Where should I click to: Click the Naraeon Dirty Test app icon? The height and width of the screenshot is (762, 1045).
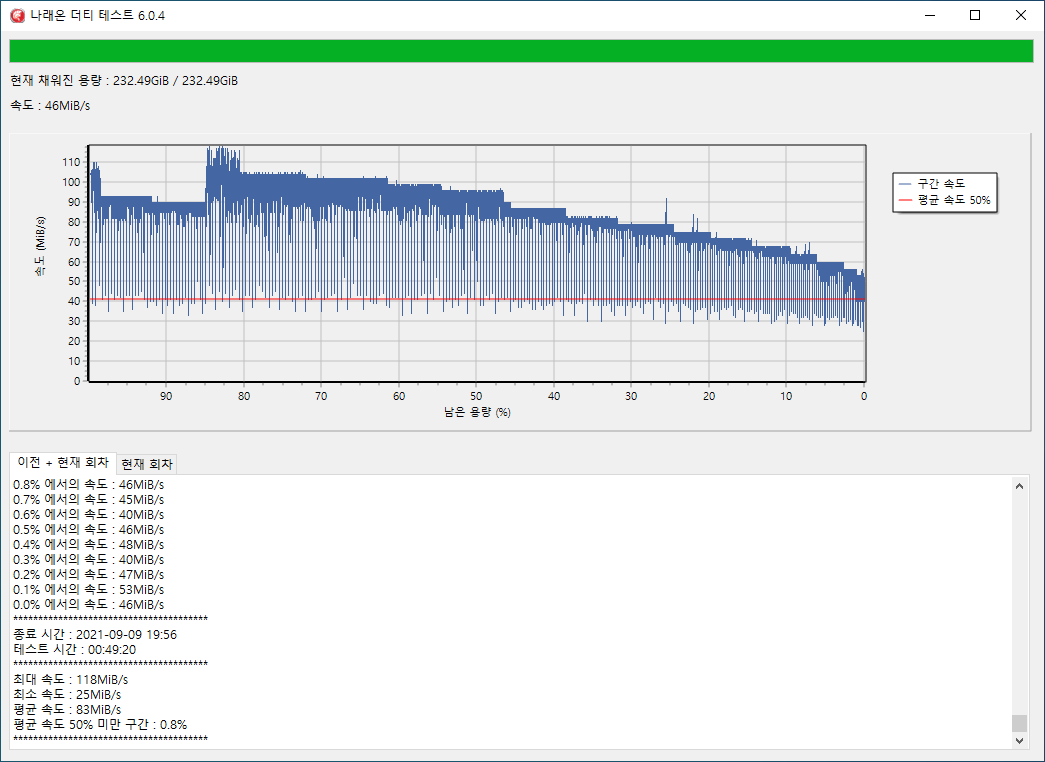[x=17, y=15]
